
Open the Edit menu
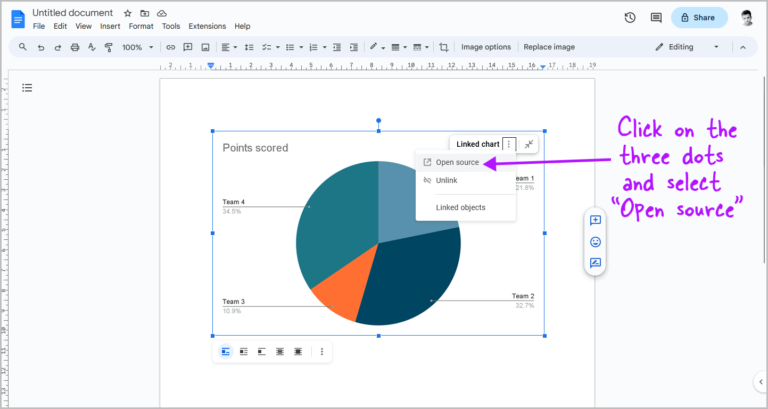coord(60,26)
